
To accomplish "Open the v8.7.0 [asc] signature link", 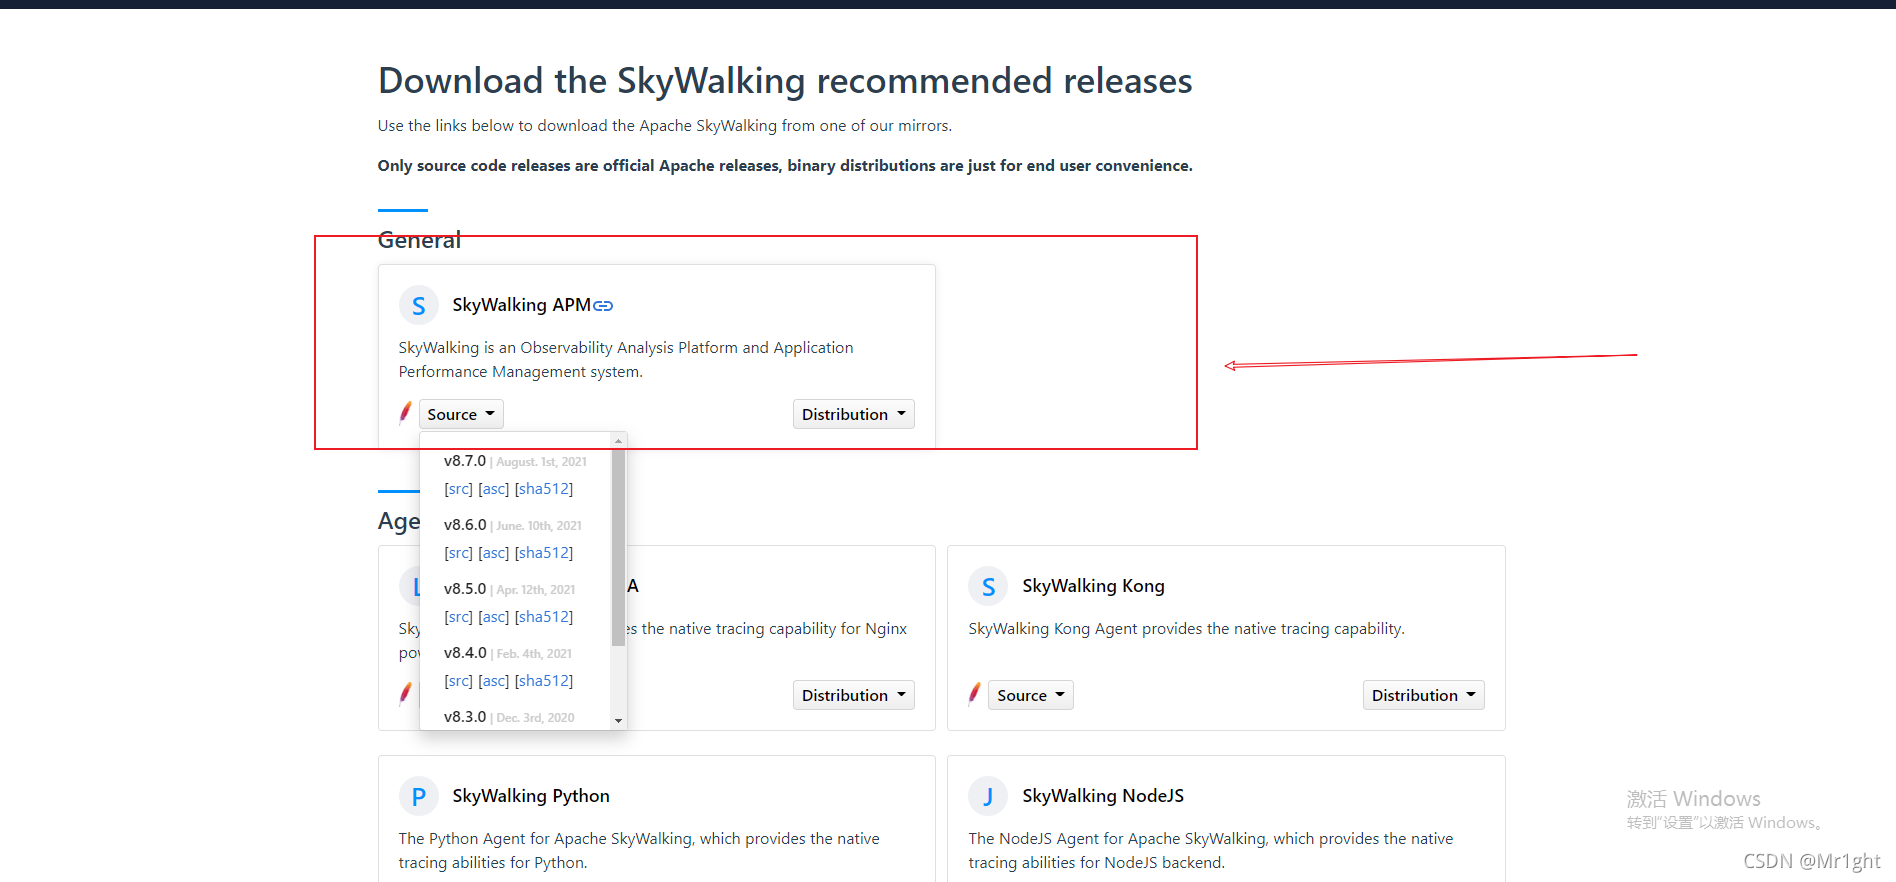I will (494, 489).
